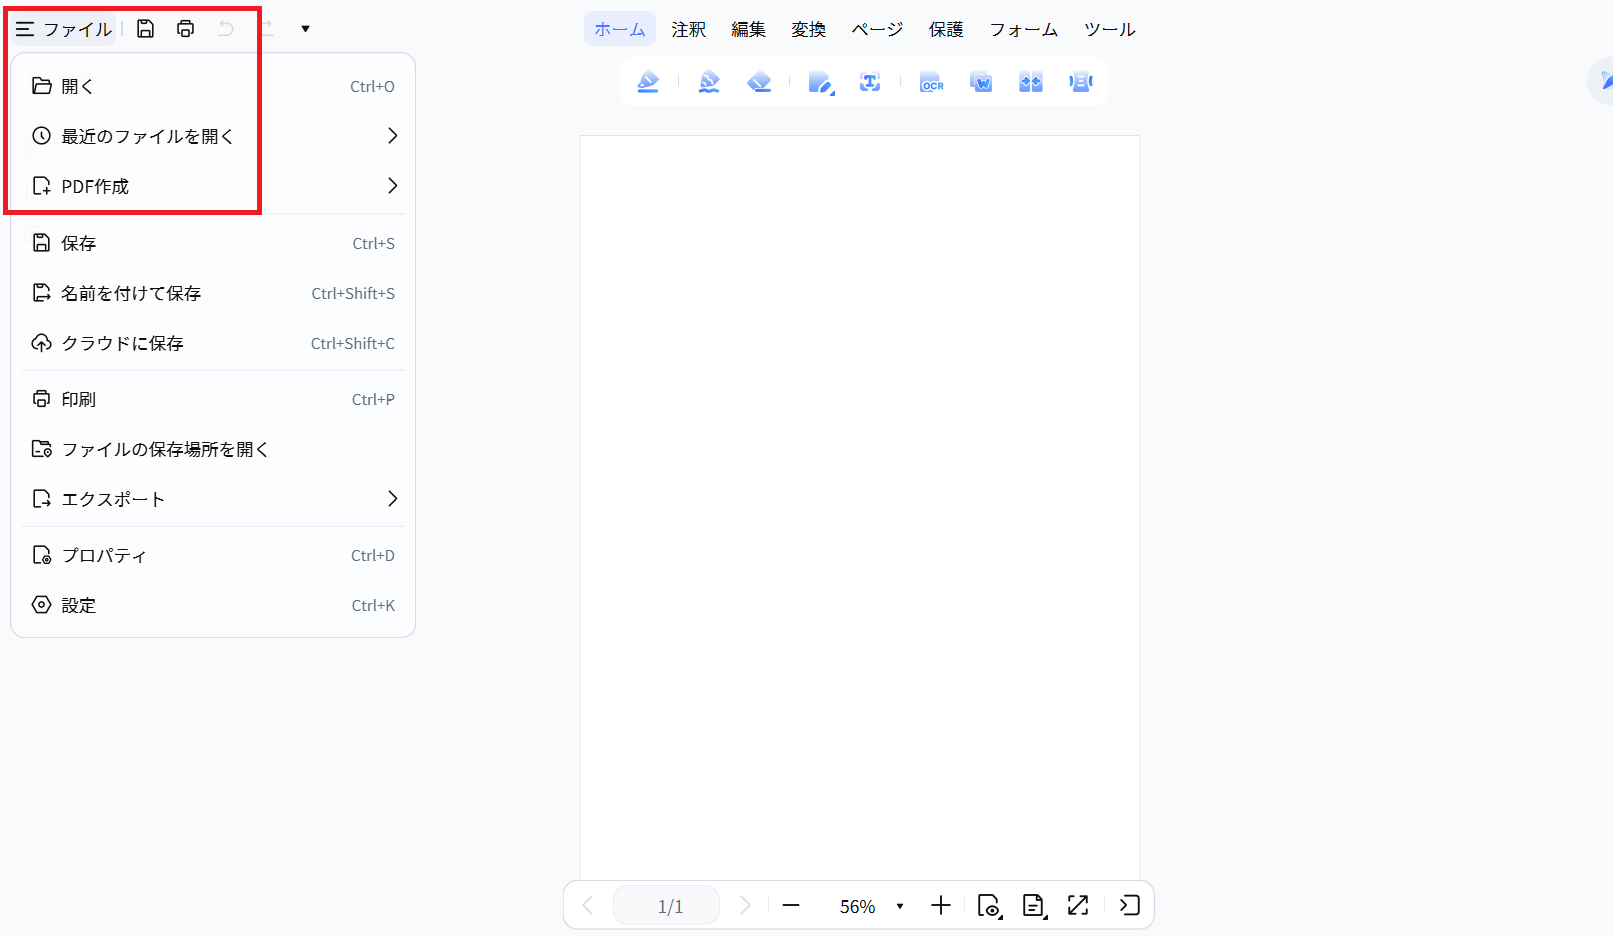Open the Edit PDF tool
The width and height of the screenshot is (1613, 936).
pyautogui.click(x=820, y=81)
